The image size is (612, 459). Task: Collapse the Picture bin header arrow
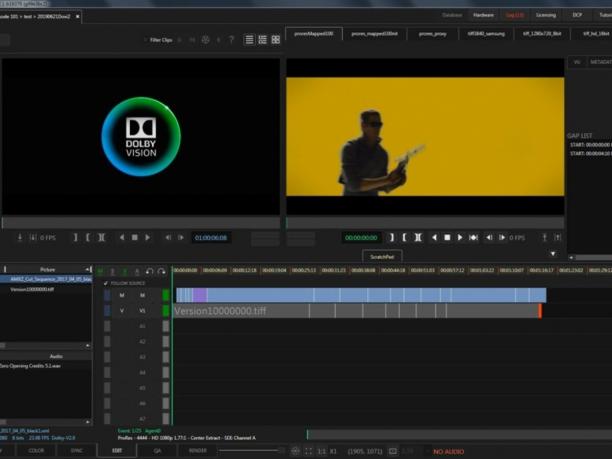[x=88, y=269]
